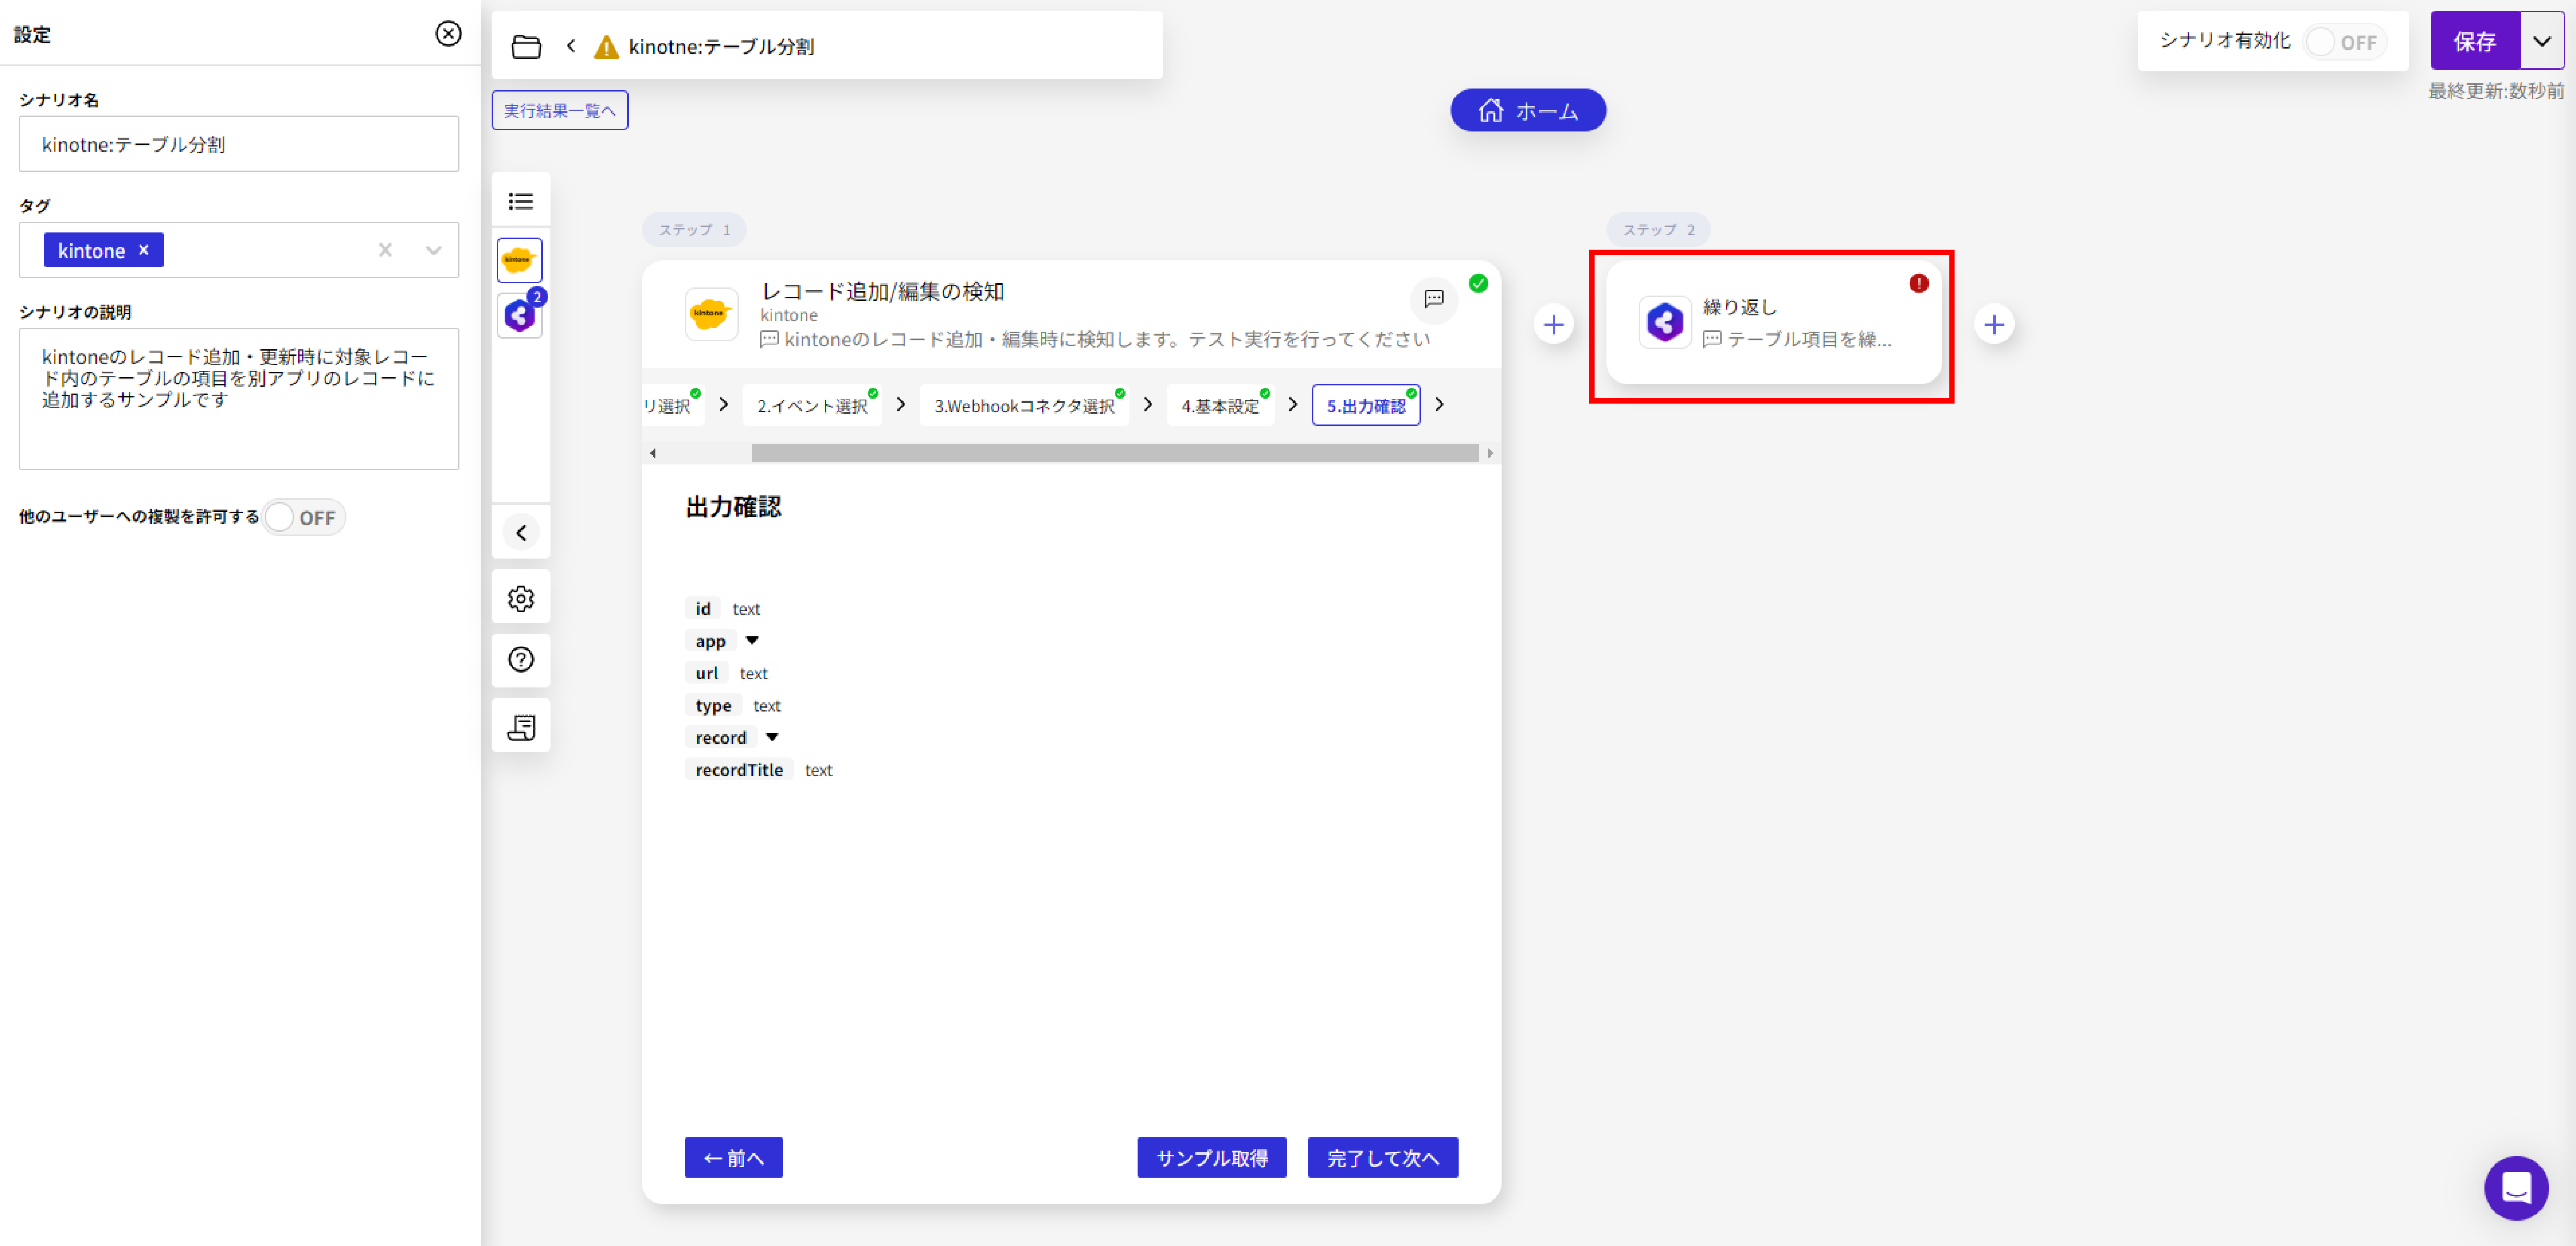Expand the app output field
The width and height of the screenshot is (2576, 1246).
click(x=752, y=641)
